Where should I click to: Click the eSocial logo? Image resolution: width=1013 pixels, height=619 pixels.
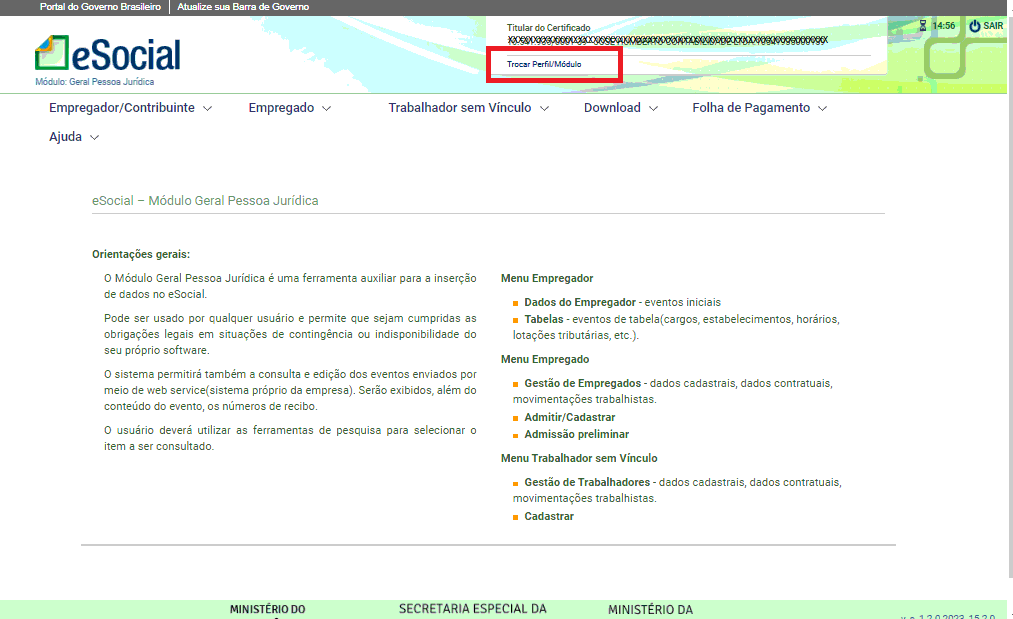[x=108, y=54]
